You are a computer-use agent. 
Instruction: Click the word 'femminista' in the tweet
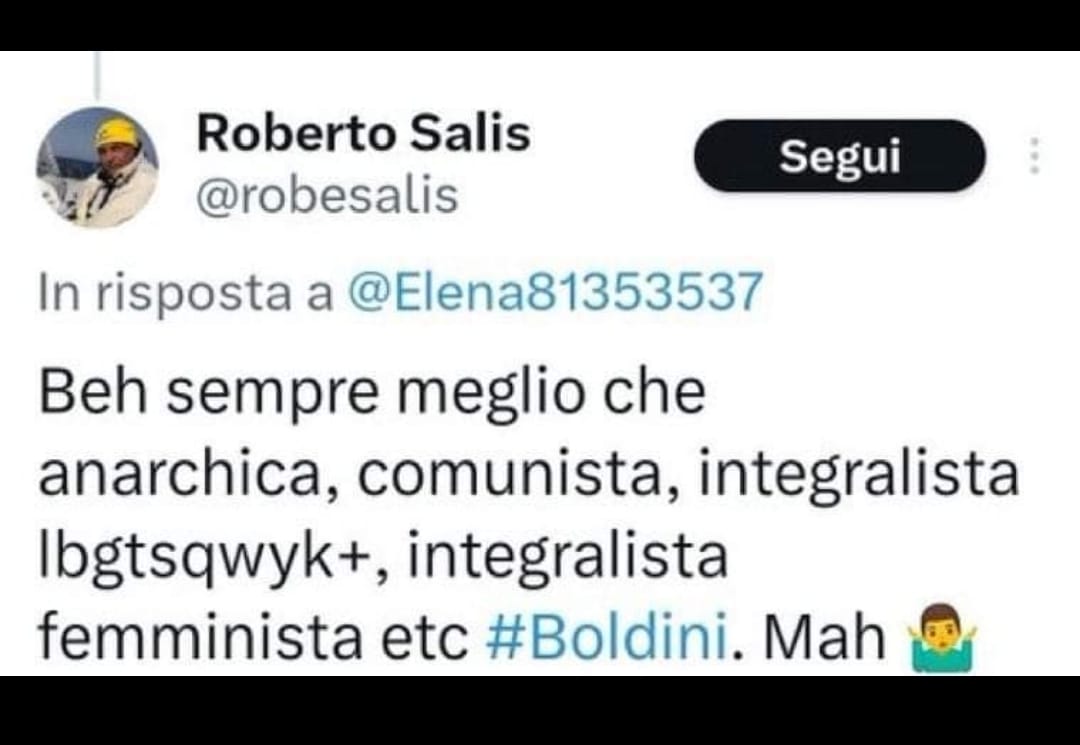click(200, 638)
